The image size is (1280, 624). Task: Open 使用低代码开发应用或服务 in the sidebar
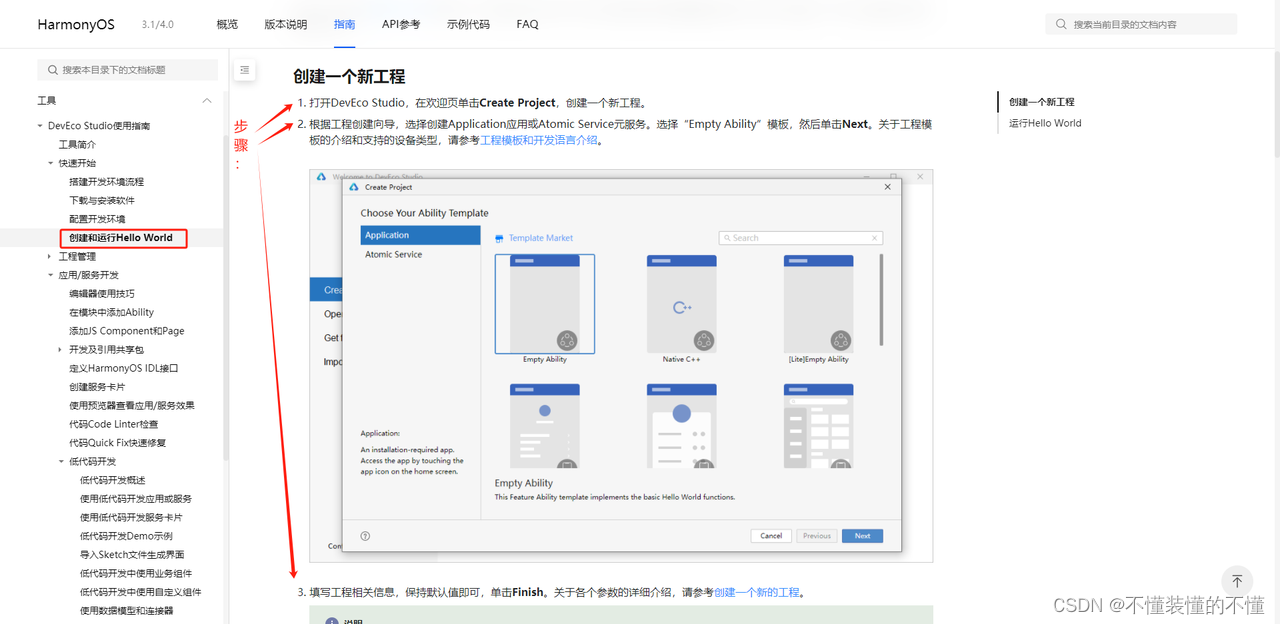(x=136, y=499)
